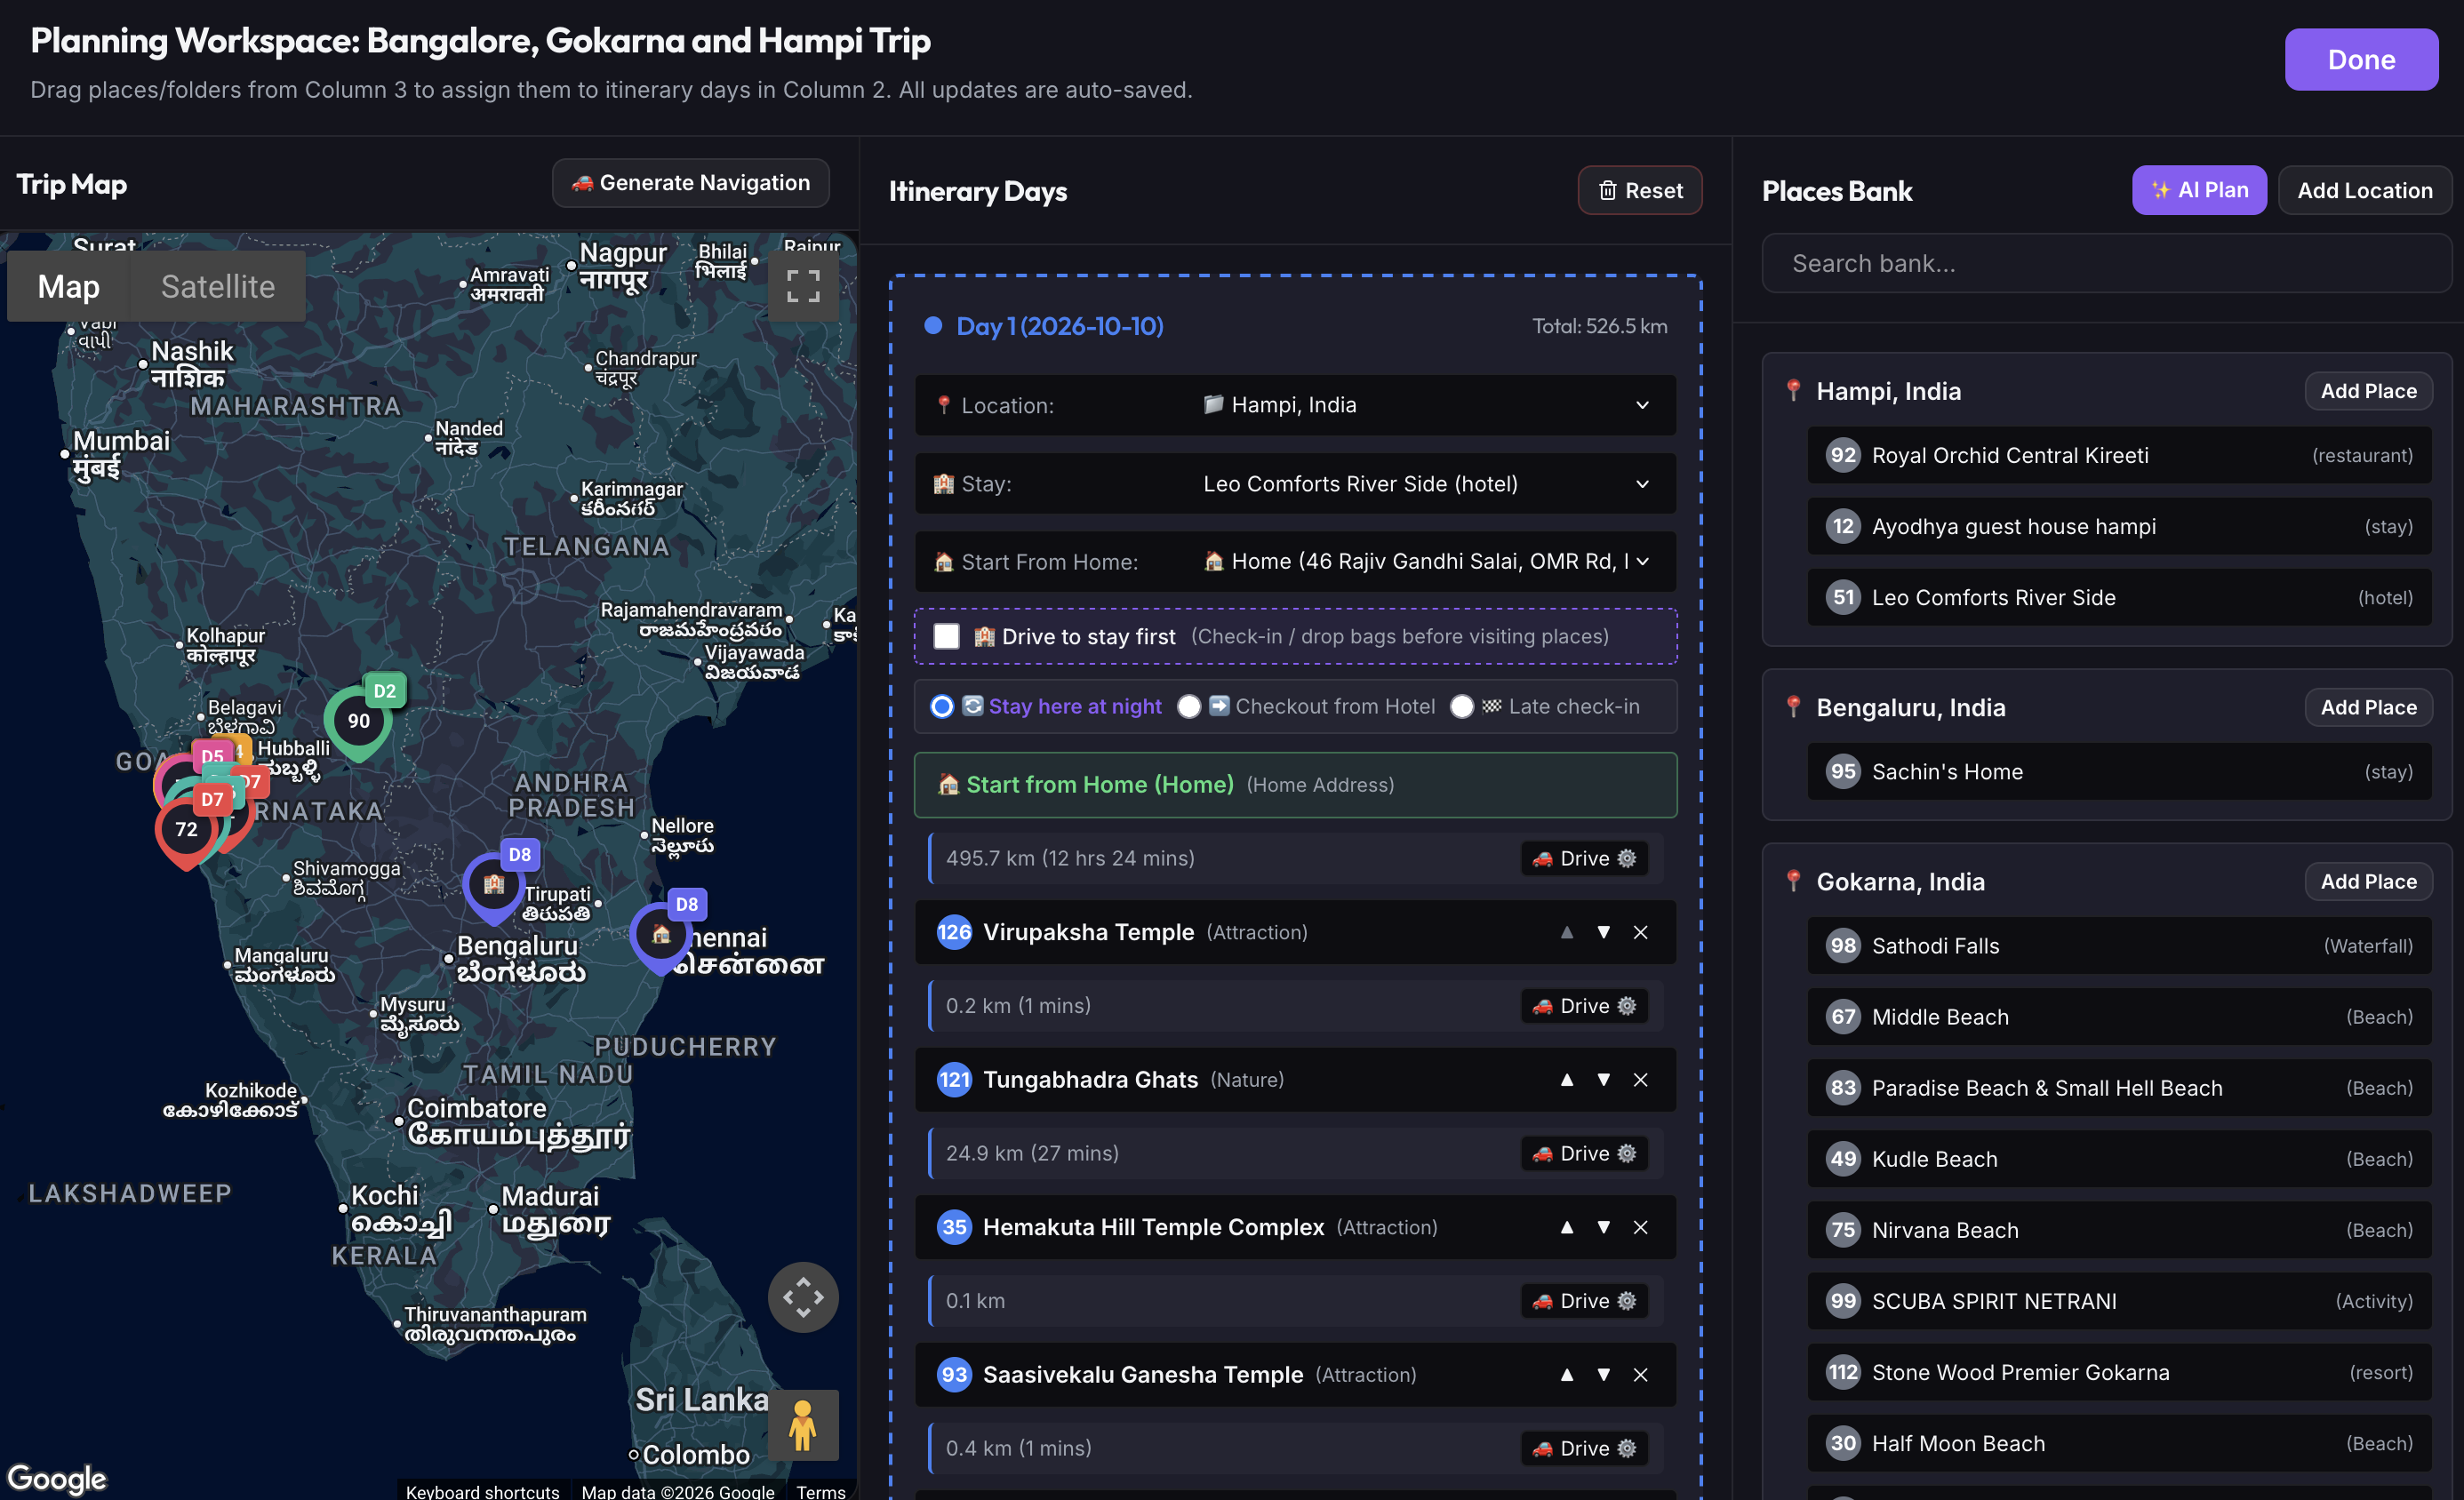
Task: Select the Stay here at night option
Action: [941, 707]
